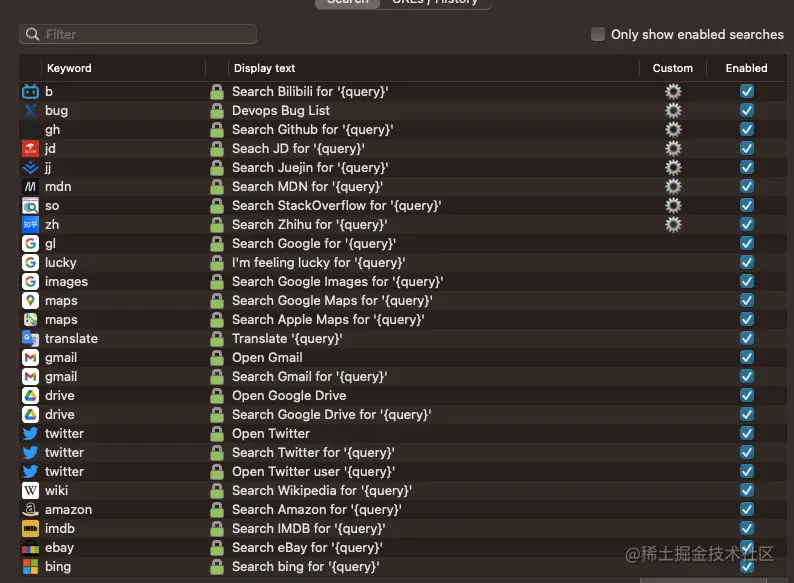Uncheck Enabled for I'm feeling lucky
Viewport: 794px width, 583px height.
pyautogui.click(x=747, y=262)
